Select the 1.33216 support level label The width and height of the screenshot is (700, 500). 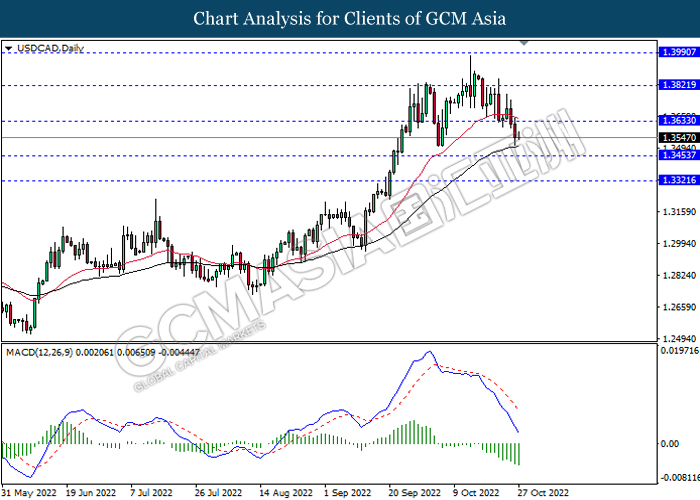[679, 180]
